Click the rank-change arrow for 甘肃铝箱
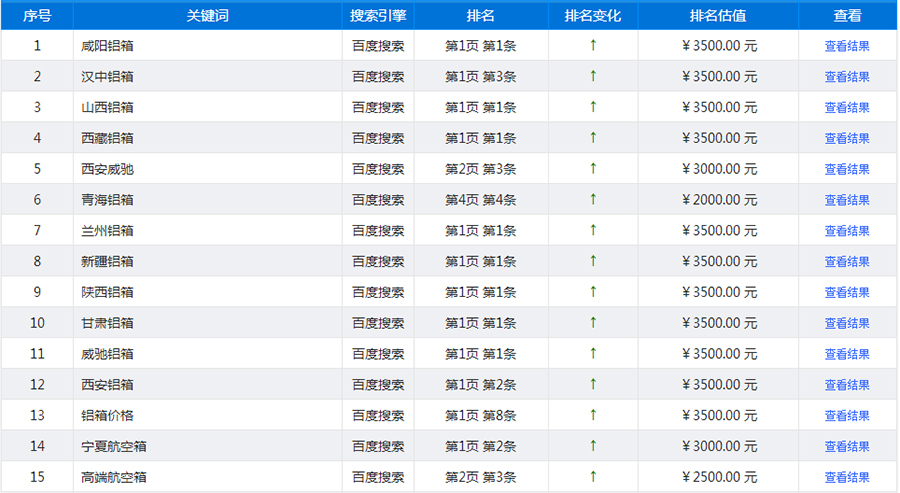This screenshot has width=900, height=493. coord(593,323)
